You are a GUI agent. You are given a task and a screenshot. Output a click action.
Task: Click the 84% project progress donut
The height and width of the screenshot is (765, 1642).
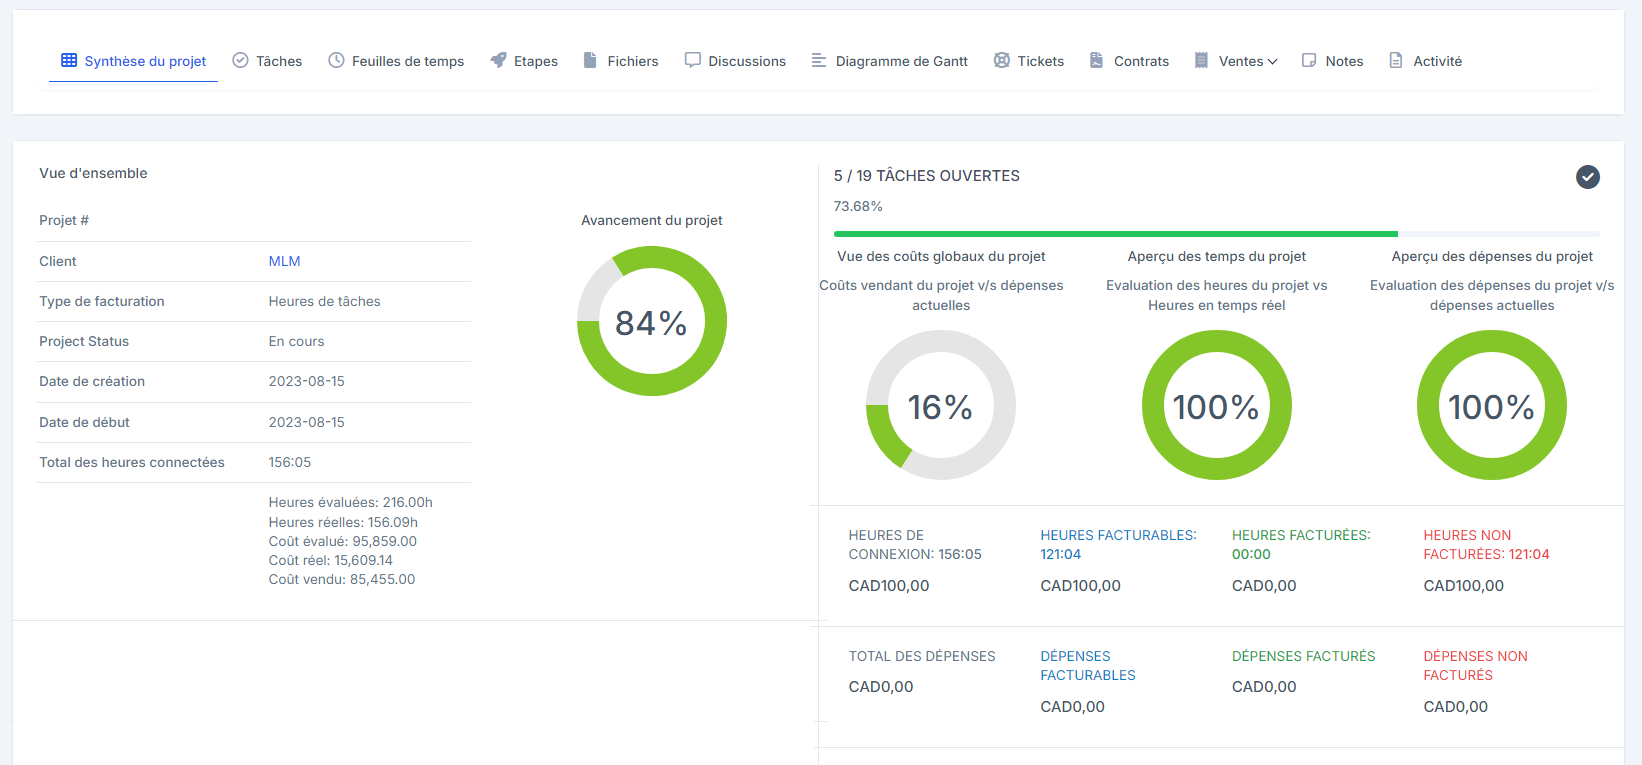pyautogui.click(x=652, y=321)
